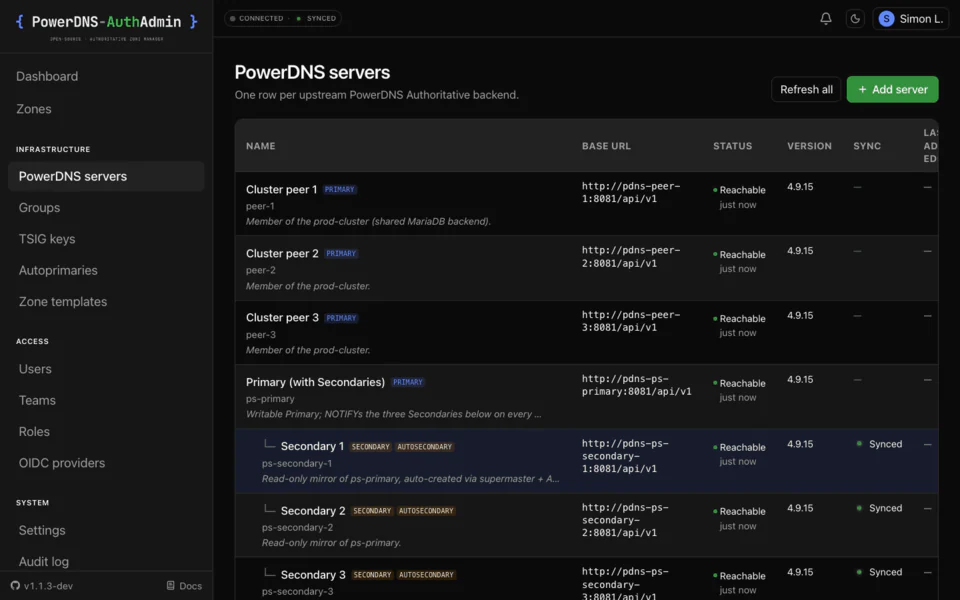Open Groups page

point(39,208)
